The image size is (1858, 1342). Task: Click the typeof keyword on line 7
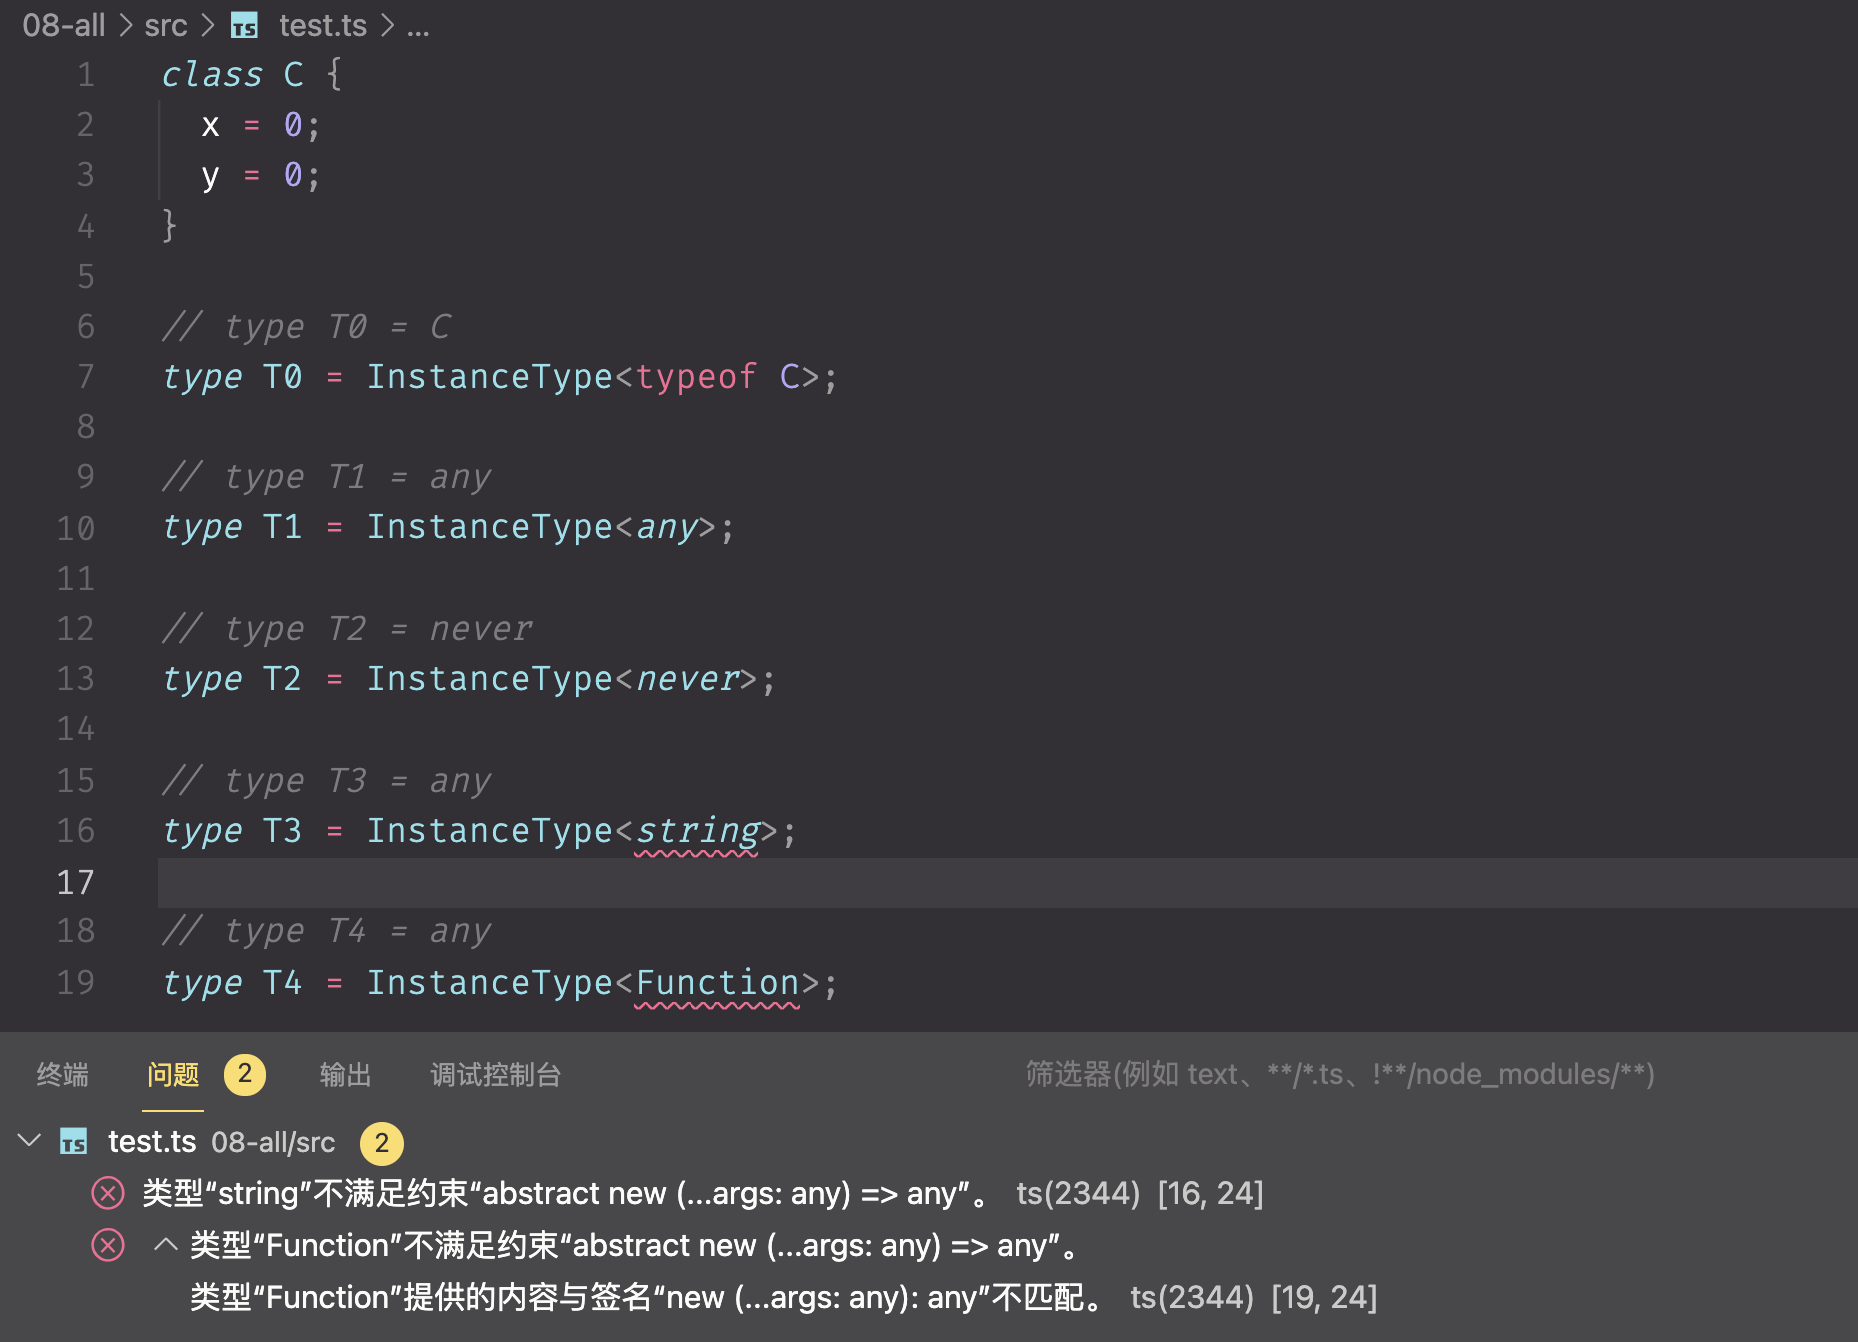click(696, 377)
